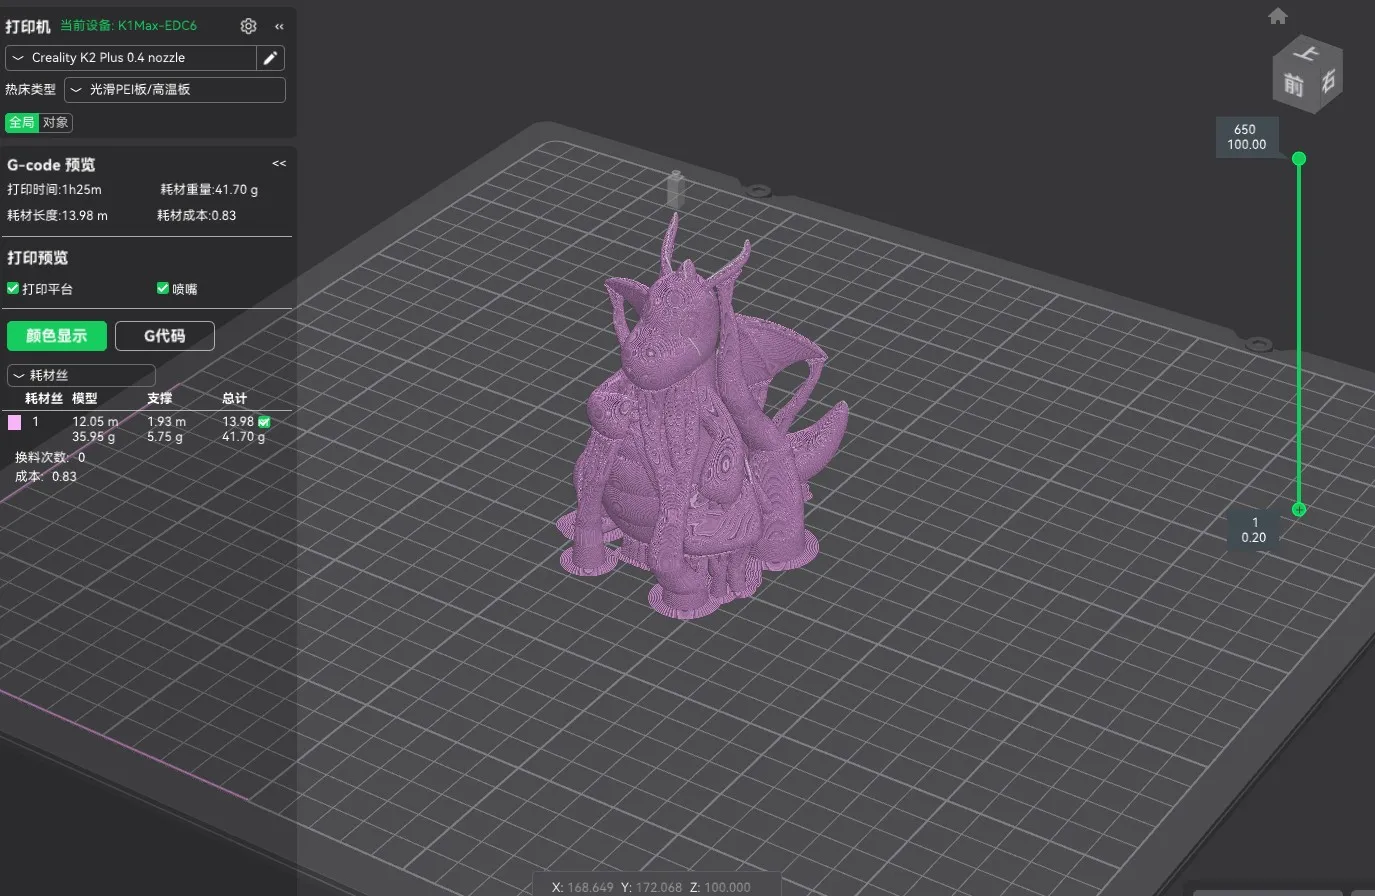
Task: Select the 全局 global tab
Action: pyautogui.click(x=22, y=123)
